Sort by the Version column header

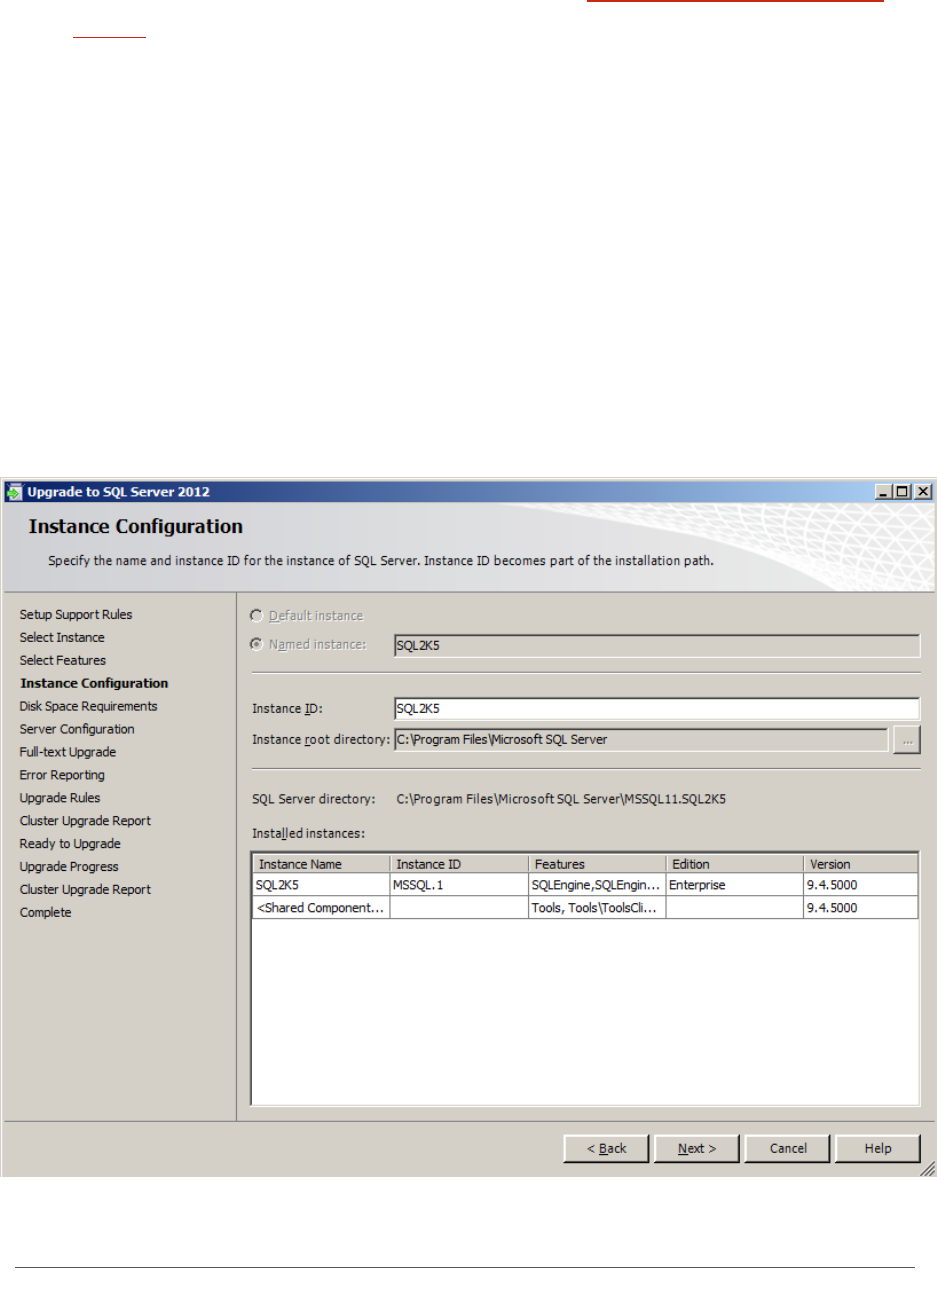tap(861, 864)
